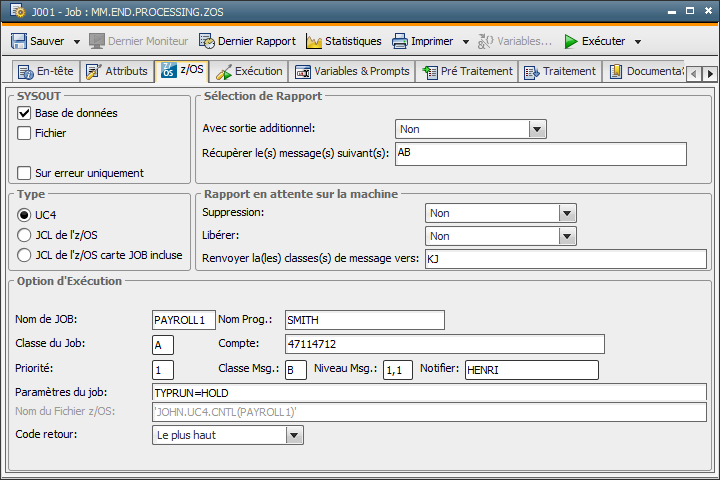720x480 pixels.
Task: Expand the Code retour combo box
Action: 294,435
